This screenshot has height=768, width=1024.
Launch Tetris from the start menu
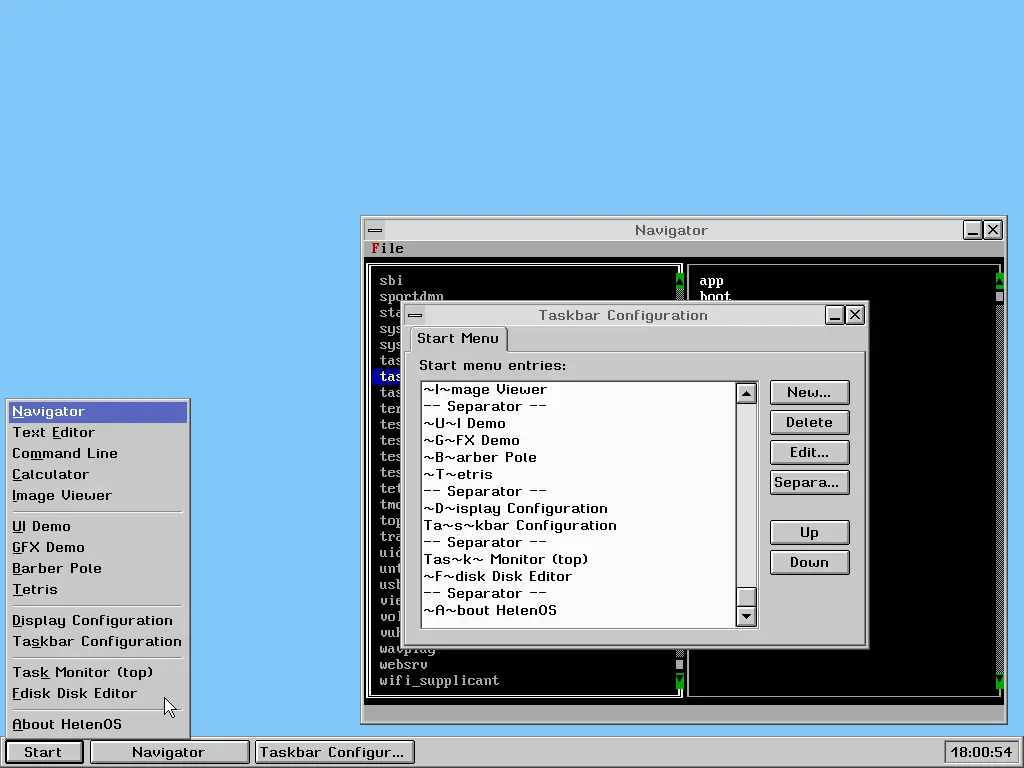pos(35,589)
